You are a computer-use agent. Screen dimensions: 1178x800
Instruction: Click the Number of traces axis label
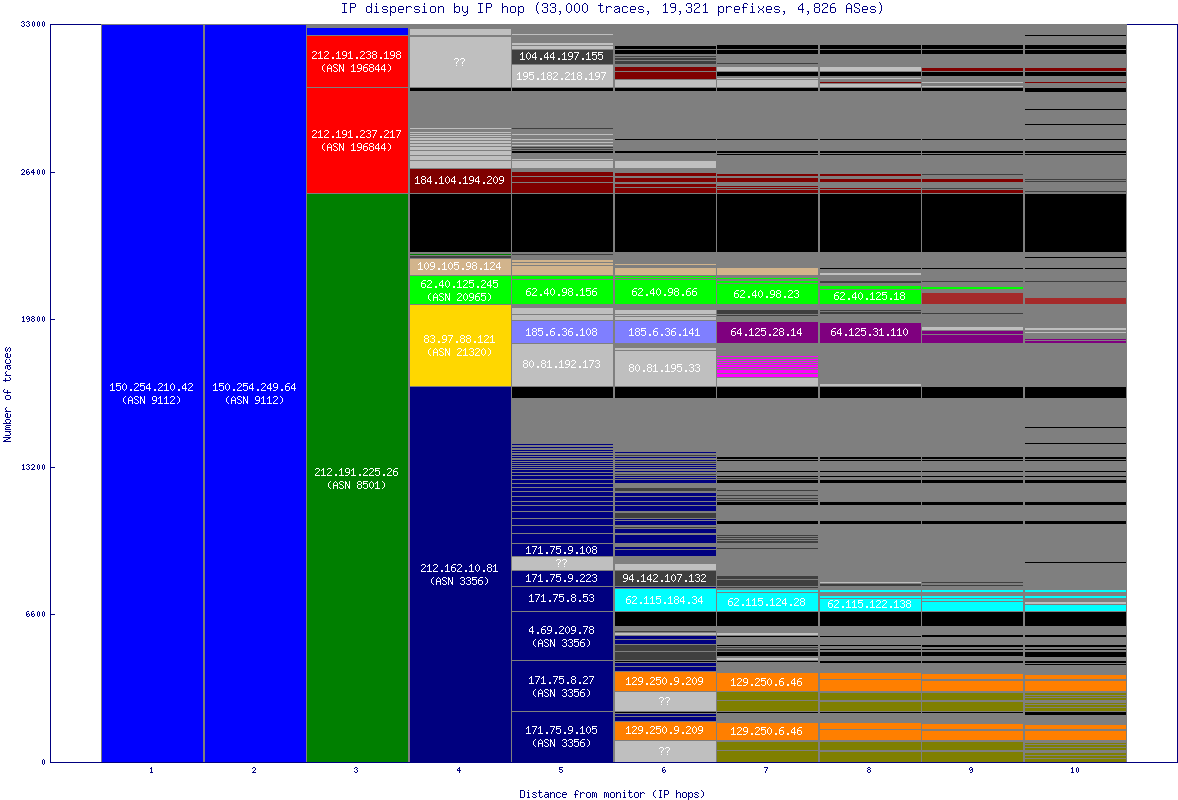pos(8,394)
